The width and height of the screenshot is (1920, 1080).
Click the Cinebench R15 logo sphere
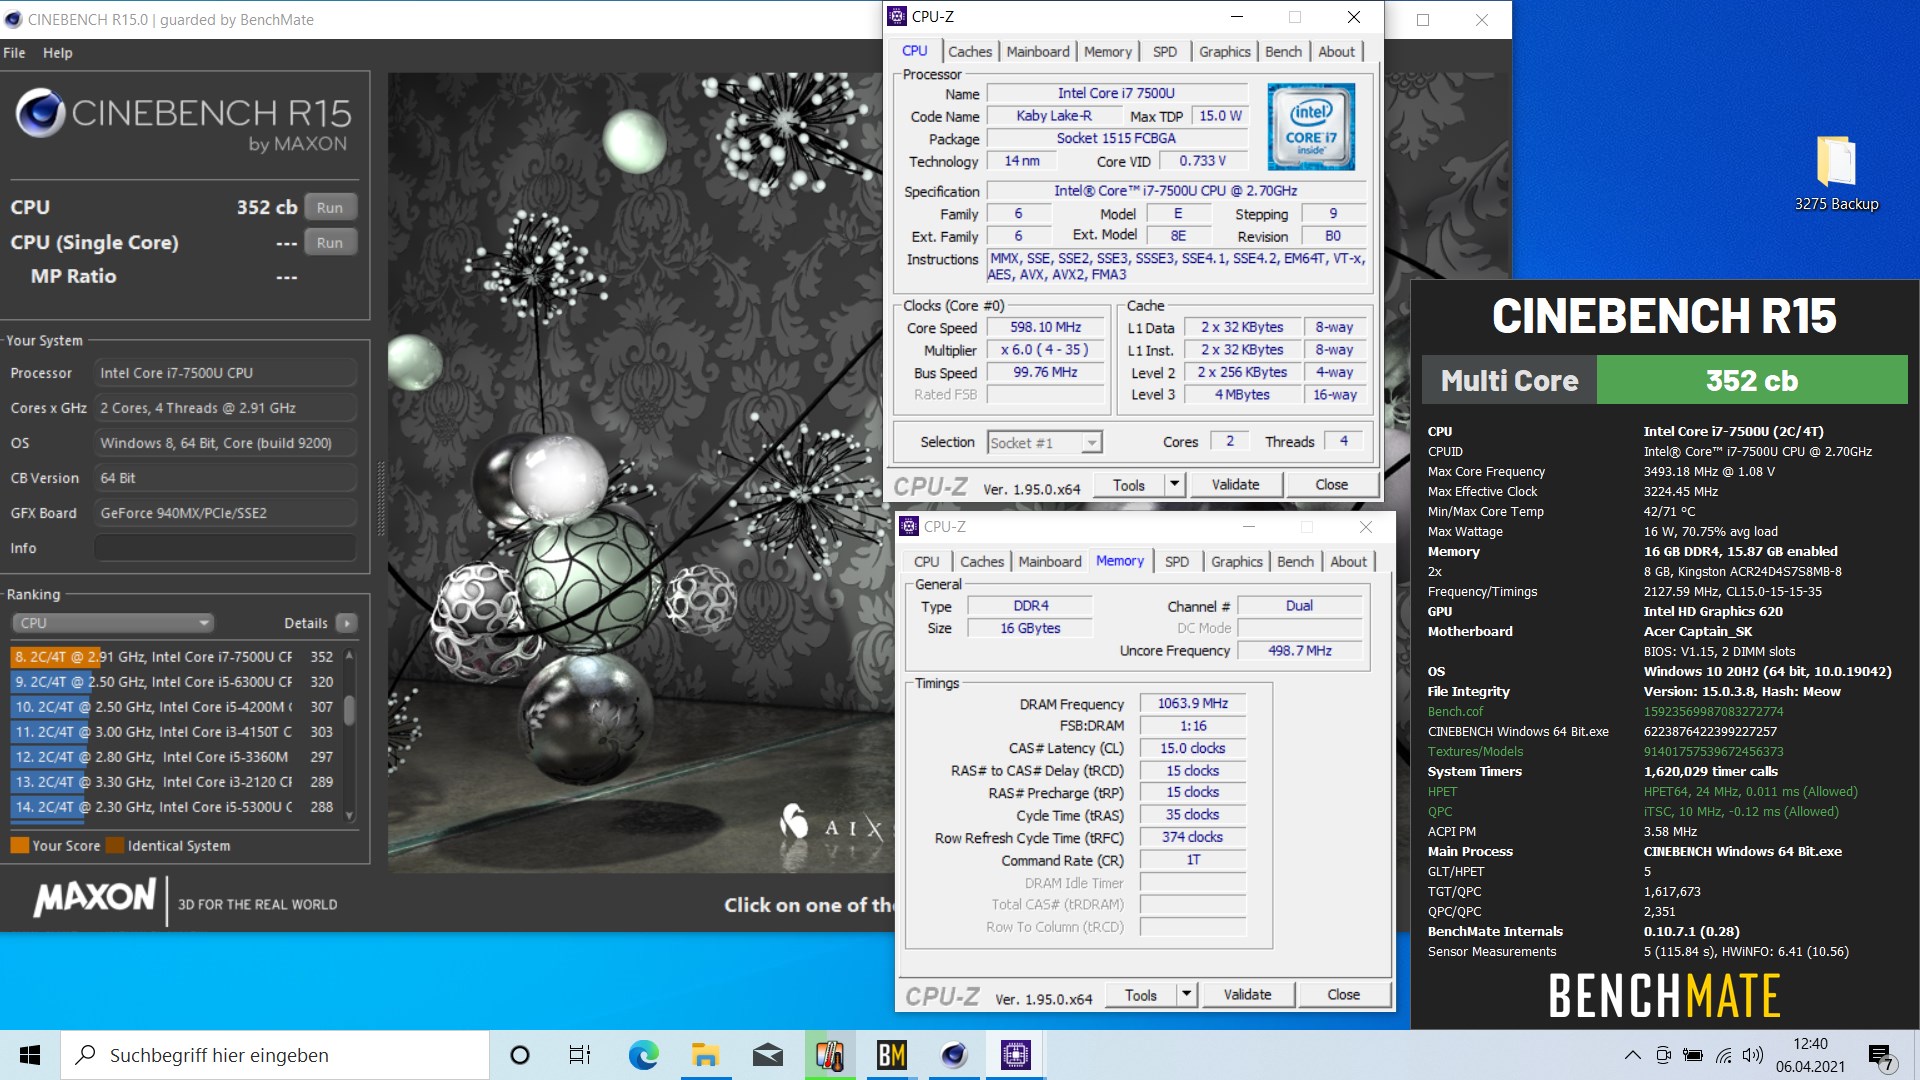[x=41, y=113]
